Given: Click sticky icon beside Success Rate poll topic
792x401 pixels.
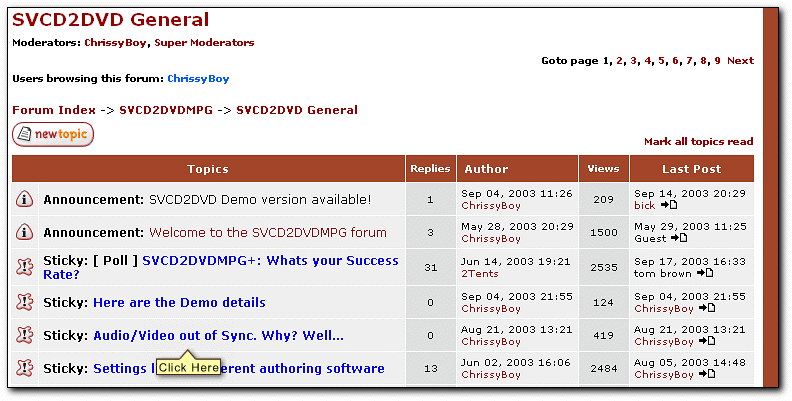Looking at the screenshot, I should pos(24,267).
